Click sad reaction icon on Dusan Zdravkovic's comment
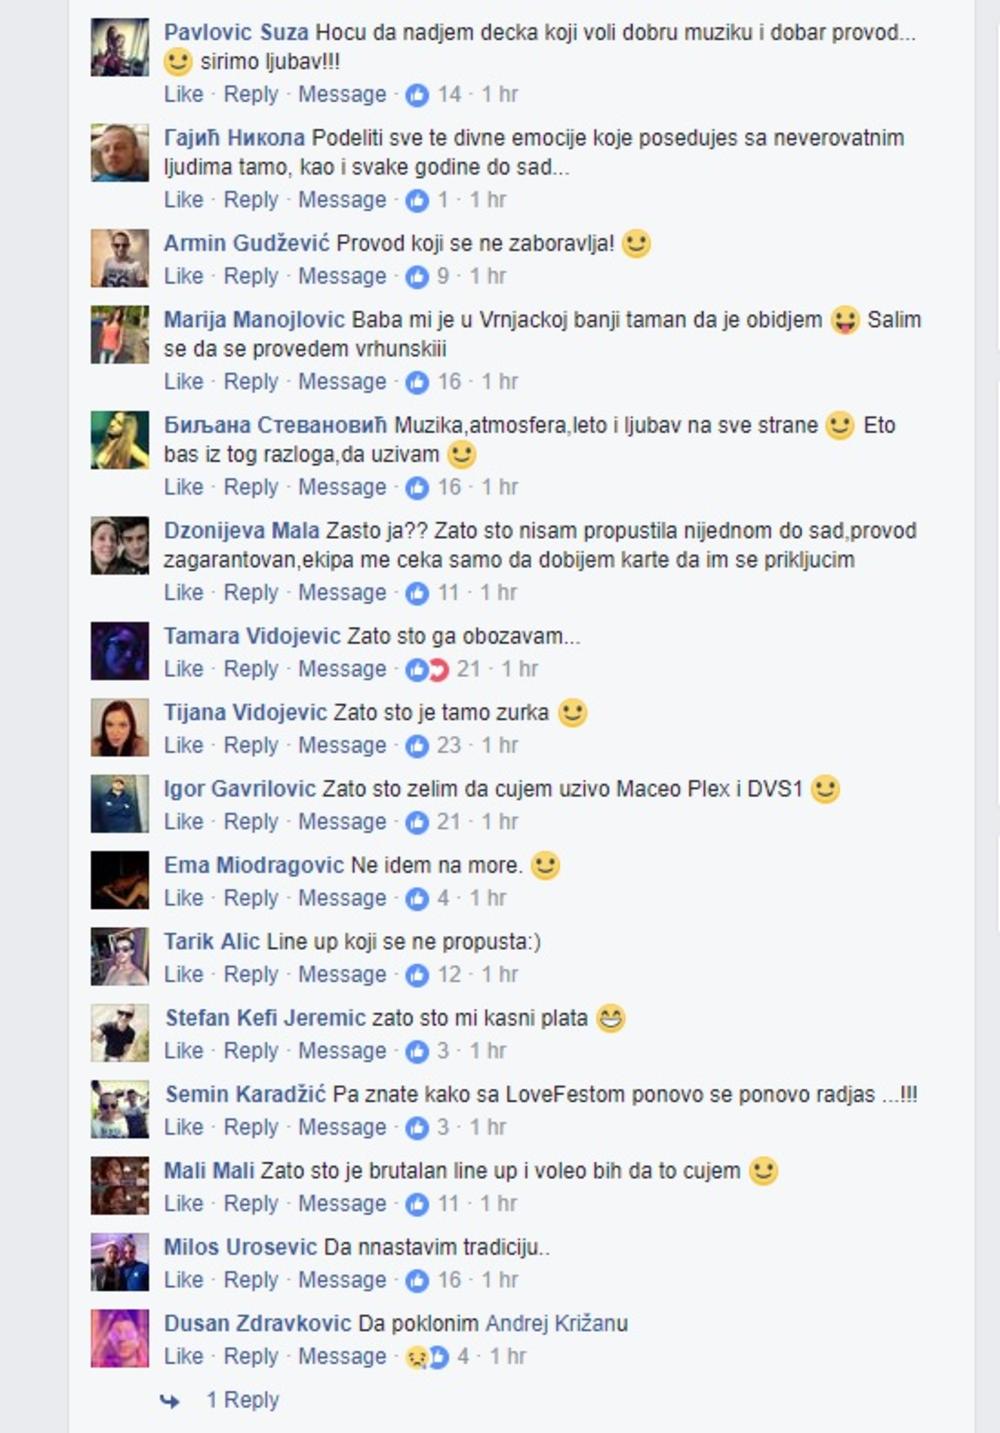The image size is (1000, 1433). point(415,1357)
